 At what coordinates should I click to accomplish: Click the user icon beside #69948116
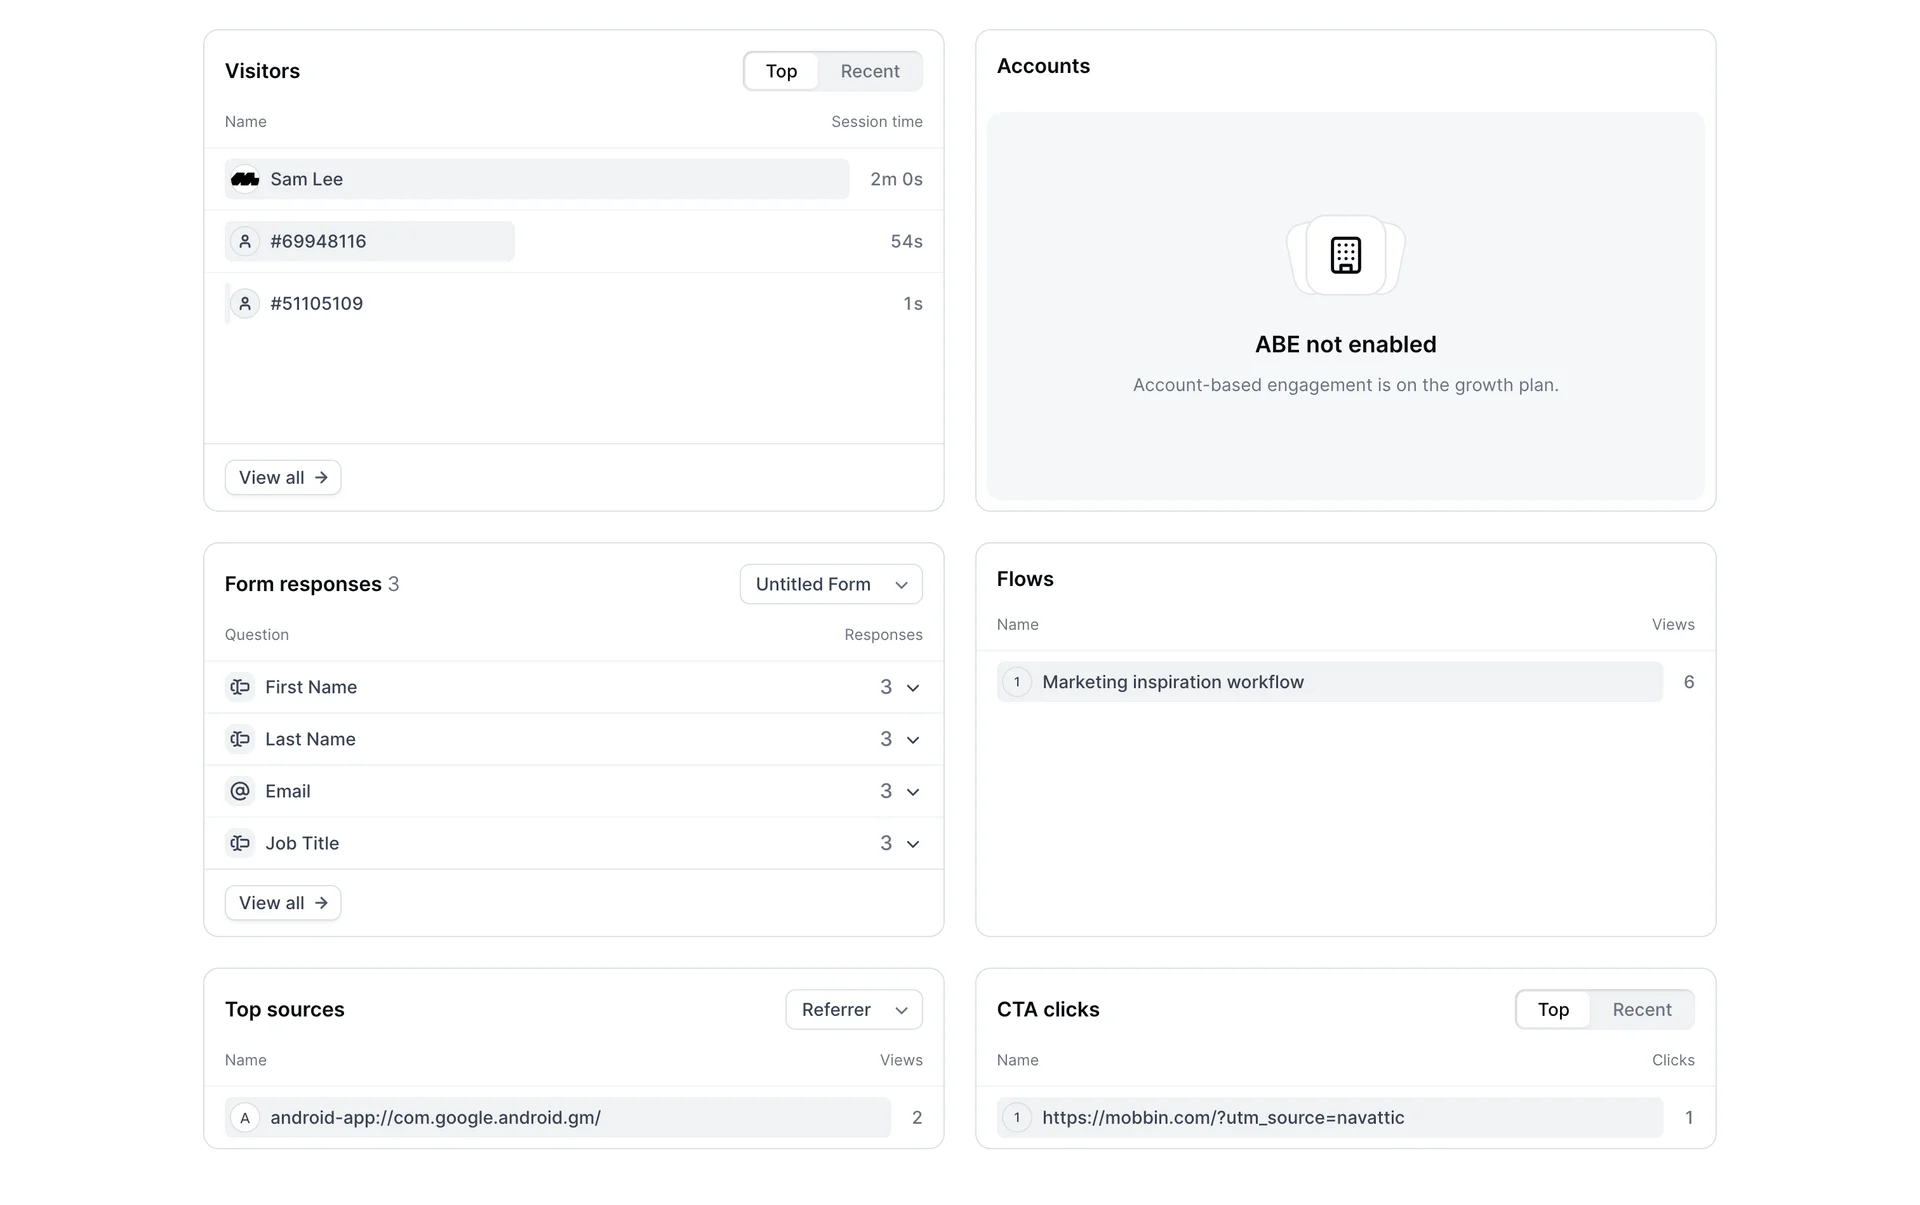pyautogui.click(x=245, y=241)
